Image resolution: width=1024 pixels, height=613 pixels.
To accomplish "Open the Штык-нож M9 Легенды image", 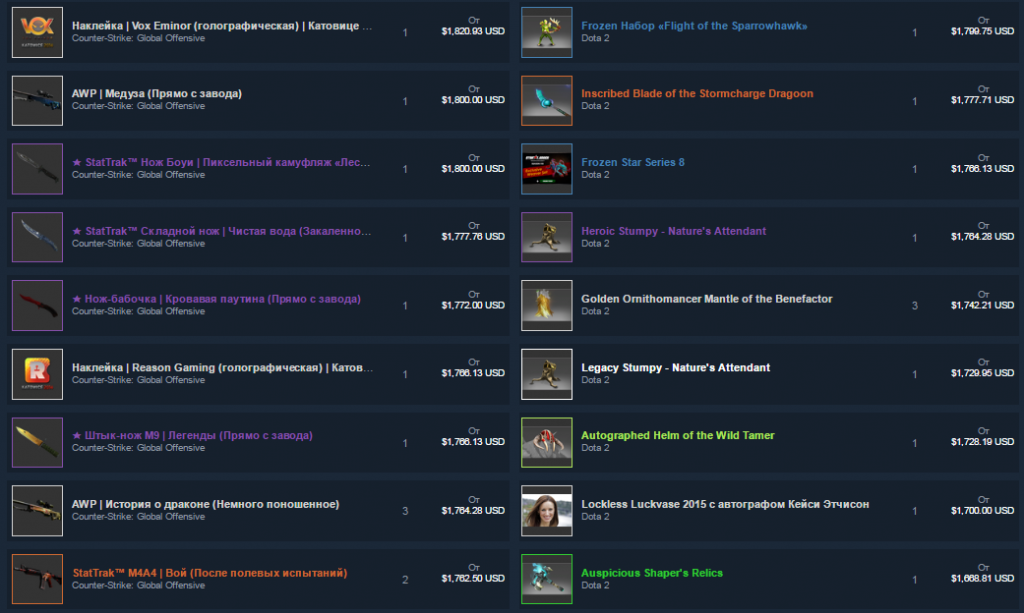I will point(37,443).
